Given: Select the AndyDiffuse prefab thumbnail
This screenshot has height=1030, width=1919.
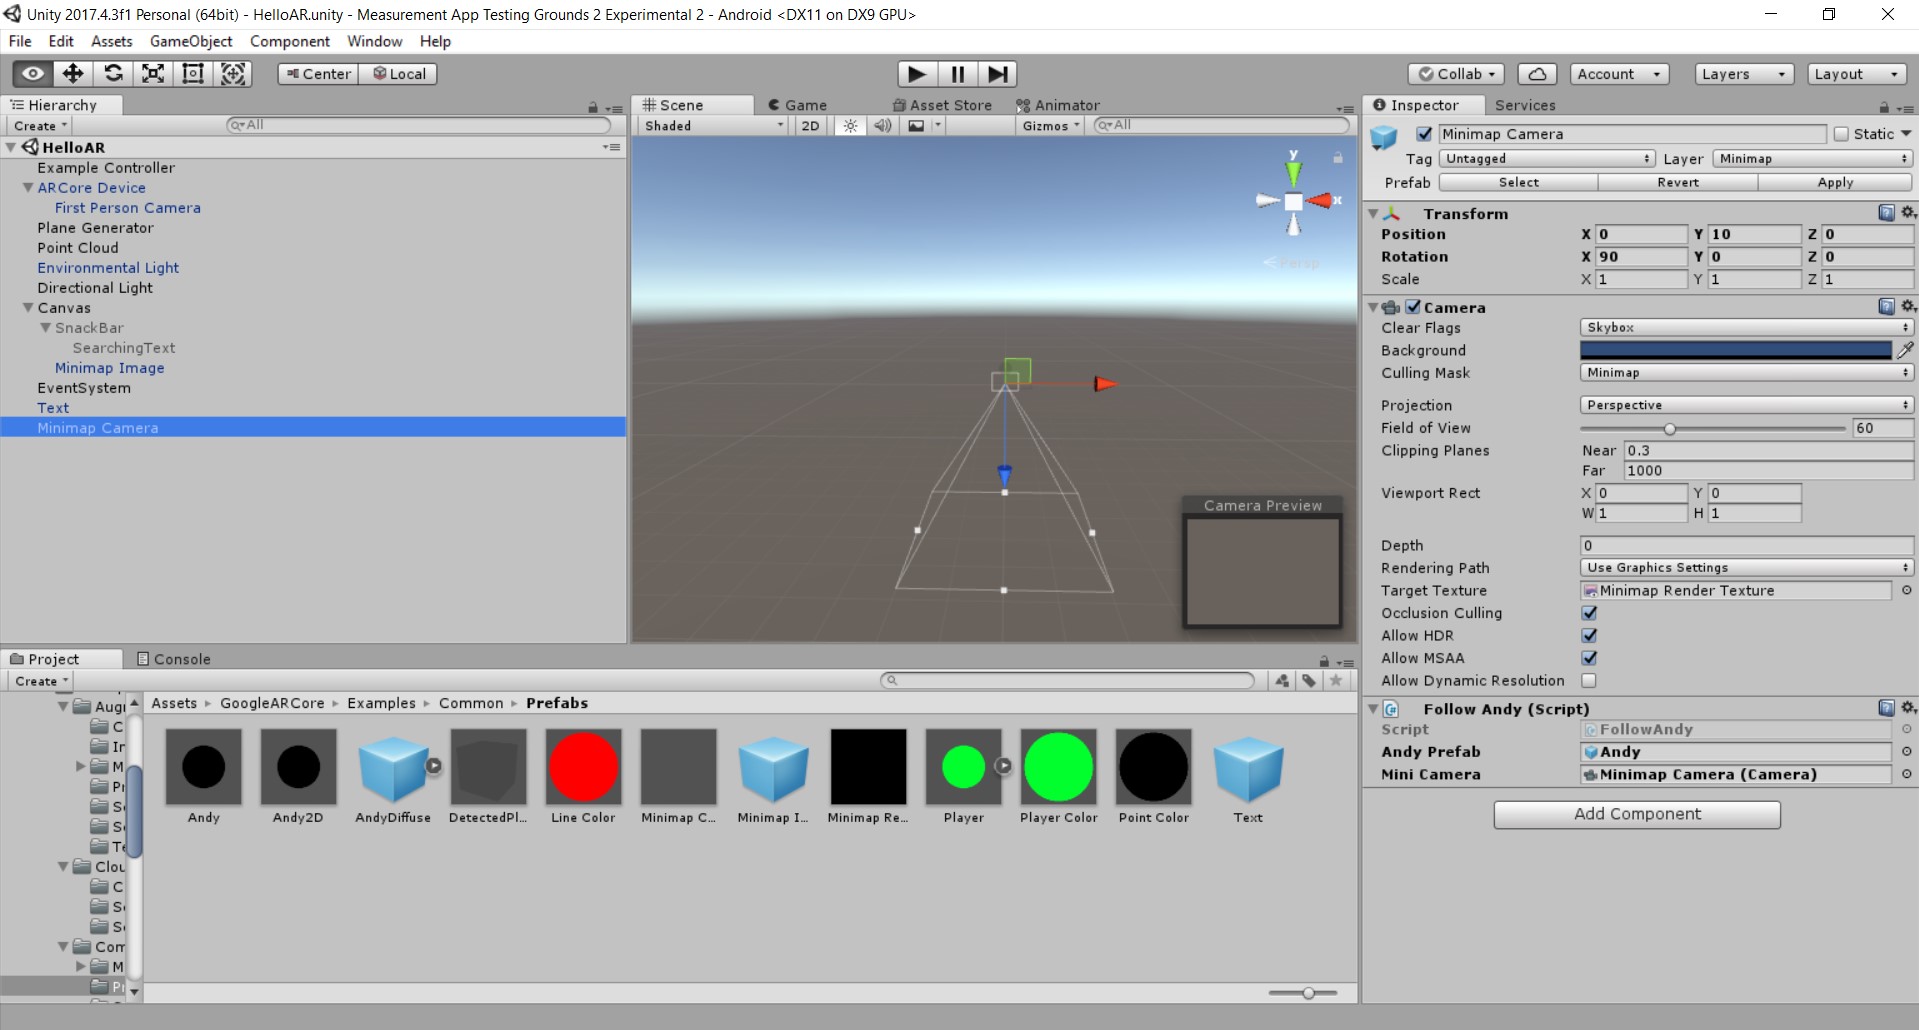Looking at the screenshot, I should [x=393, y=767].
